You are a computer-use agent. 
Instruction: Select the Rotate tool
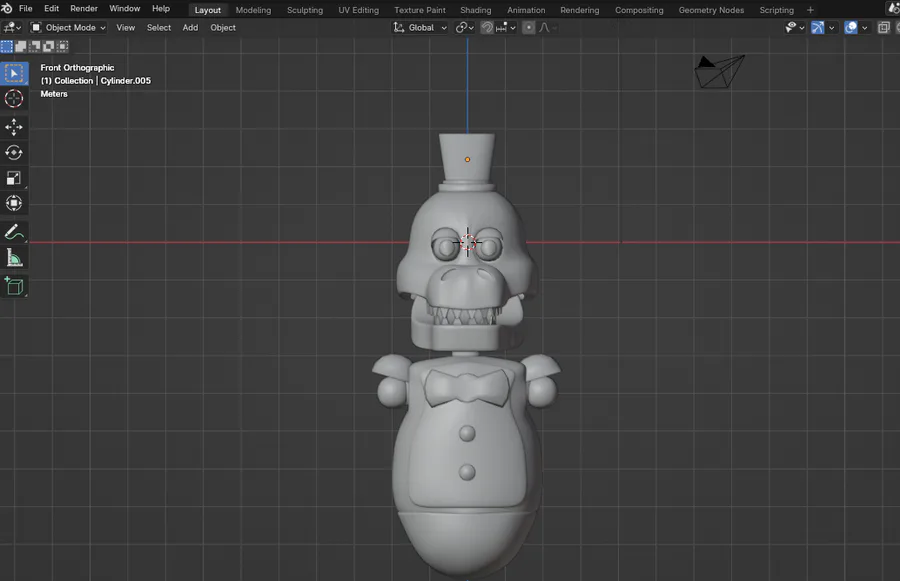(x=14, y=153)
